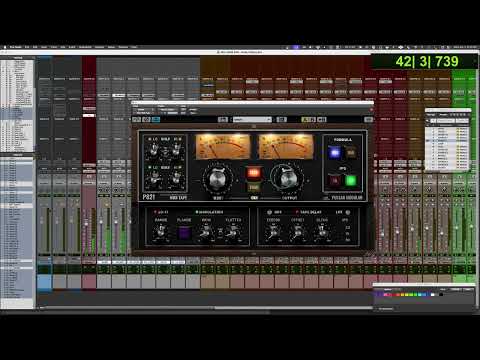Viewport: 480px width, 360px height.
Task: Click the left VU meter
Action: point(223,146)
